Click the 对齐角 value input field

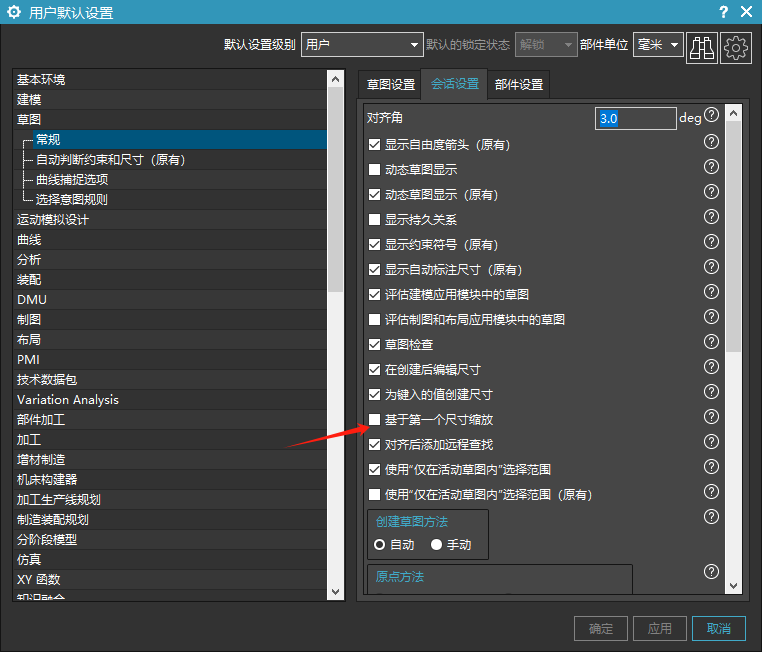point(636,119)
